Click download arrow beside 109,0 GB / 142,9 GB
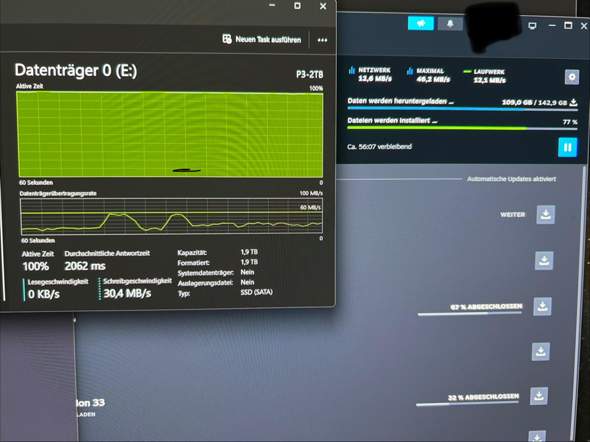This screenshot has height=442, width=590. click(x=573, y=102)
